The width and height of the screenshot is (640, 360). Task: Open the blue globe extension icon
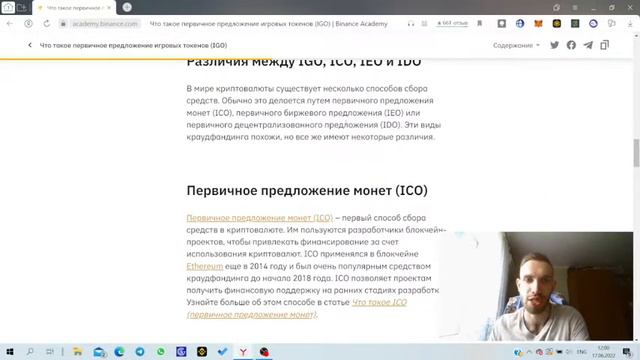(x=520, y=24)
